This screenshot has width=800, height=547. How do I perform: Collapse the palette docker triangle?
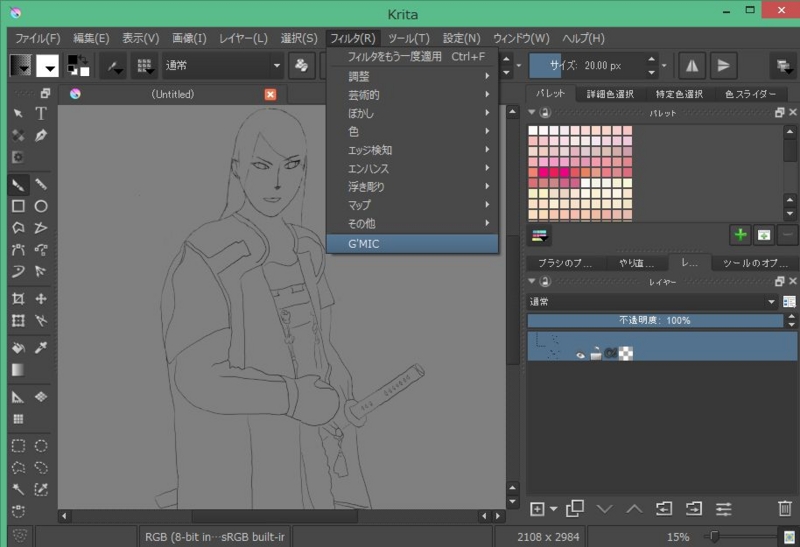[532, 112]
